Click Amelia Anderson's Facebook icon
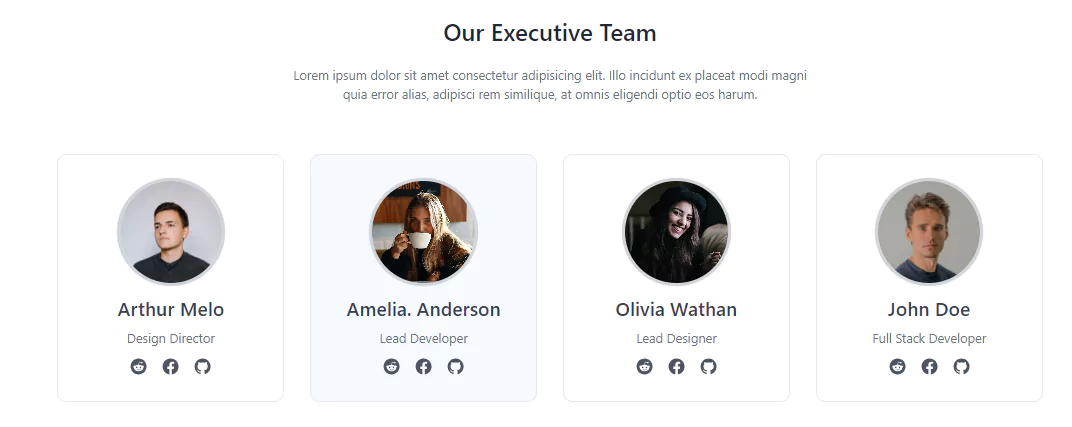Viewport: 1072px width, 427px height. pos(423,366)
